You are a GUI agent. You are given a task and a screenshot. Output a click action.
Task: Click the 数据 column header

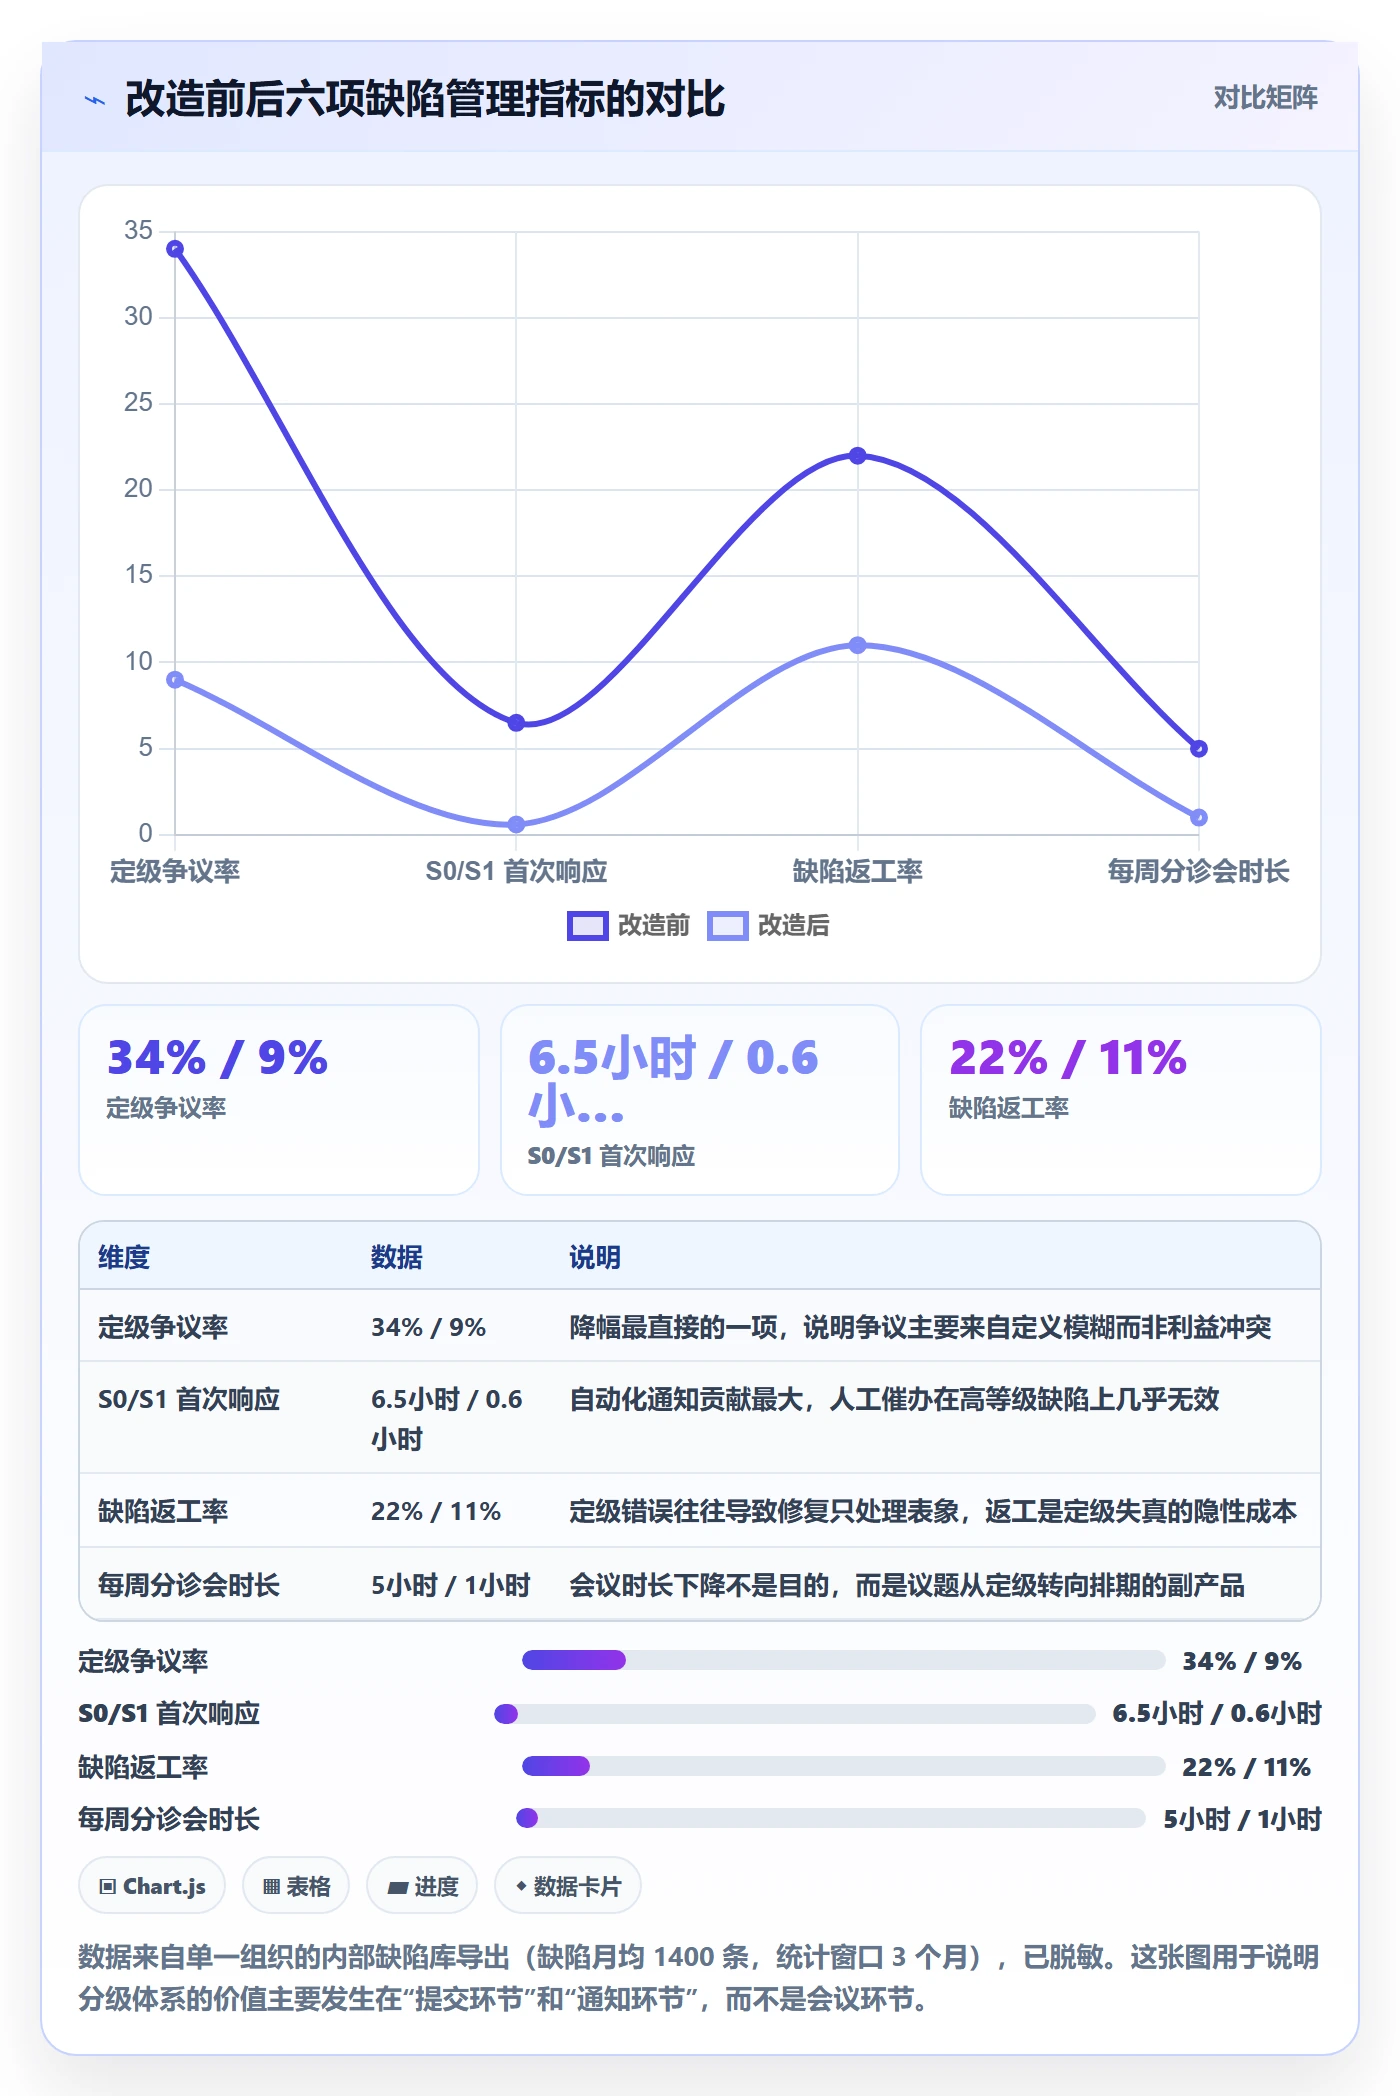point(397,1257)
